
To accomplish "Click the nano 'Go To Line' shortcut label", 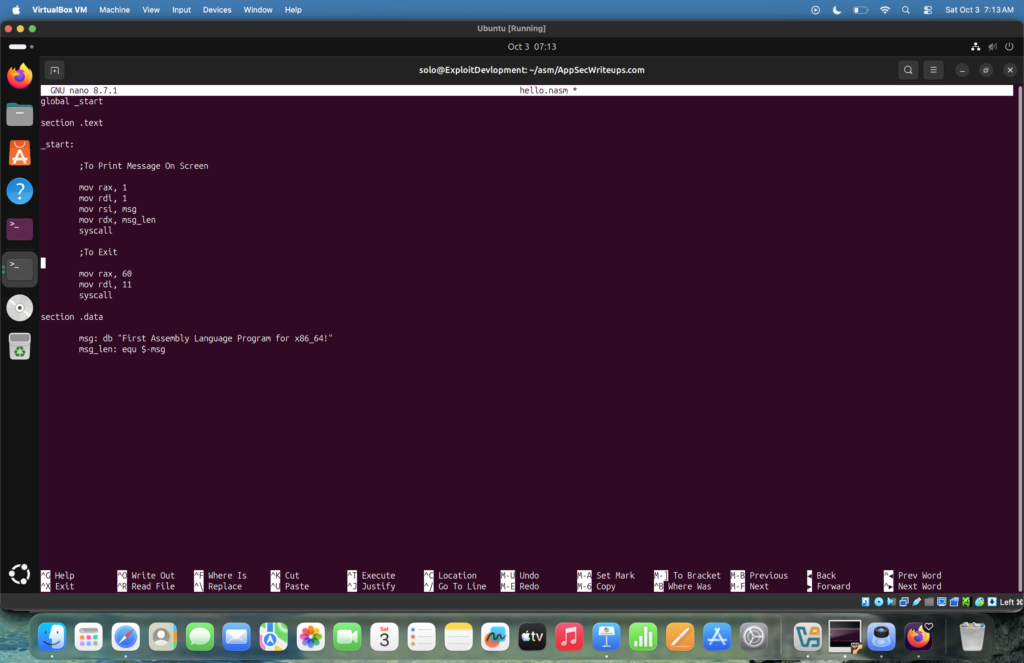I will pos(462,587).
